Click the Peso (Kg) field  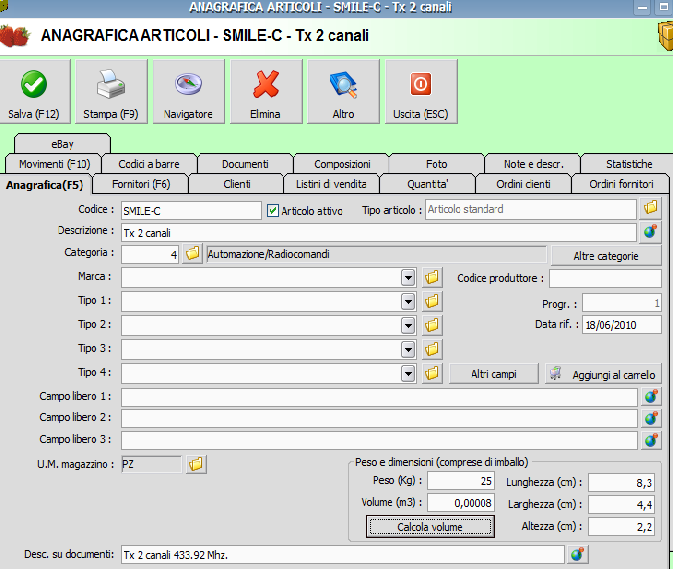(461, 481)
